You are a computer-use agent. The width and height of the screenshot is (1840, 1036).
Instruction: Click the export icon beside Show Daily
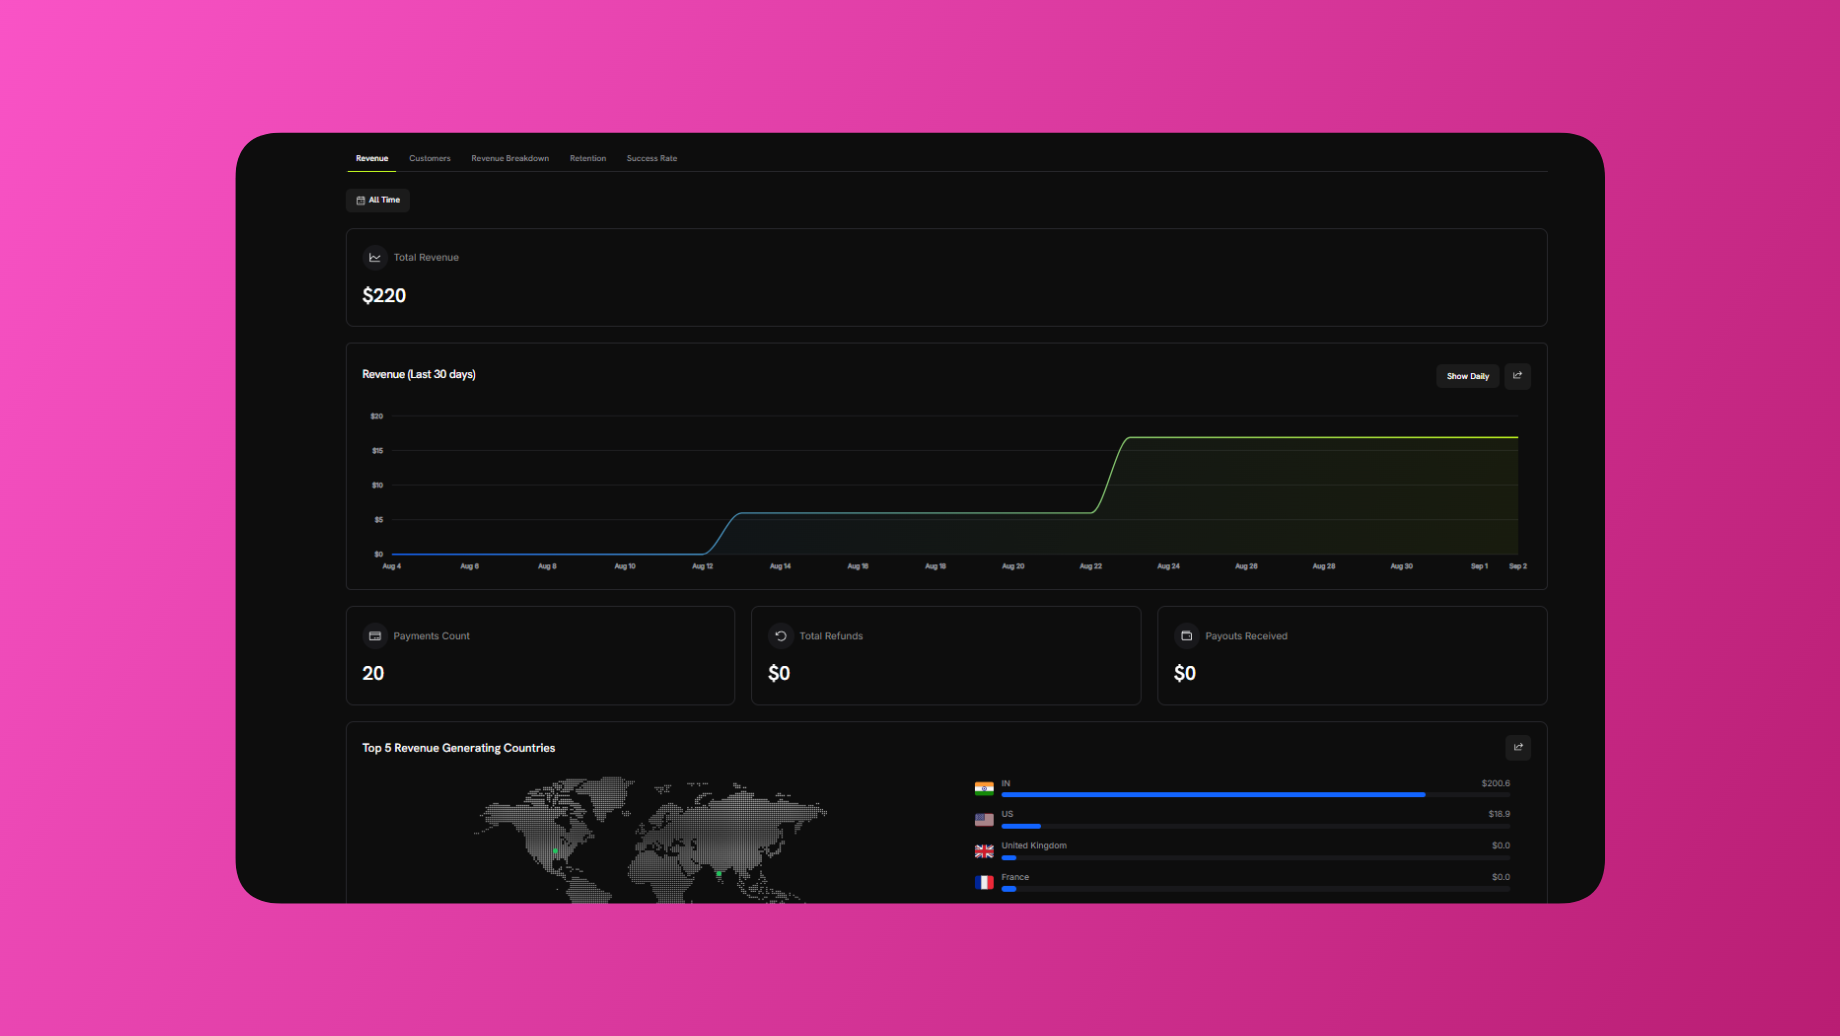pos(1517,376)
